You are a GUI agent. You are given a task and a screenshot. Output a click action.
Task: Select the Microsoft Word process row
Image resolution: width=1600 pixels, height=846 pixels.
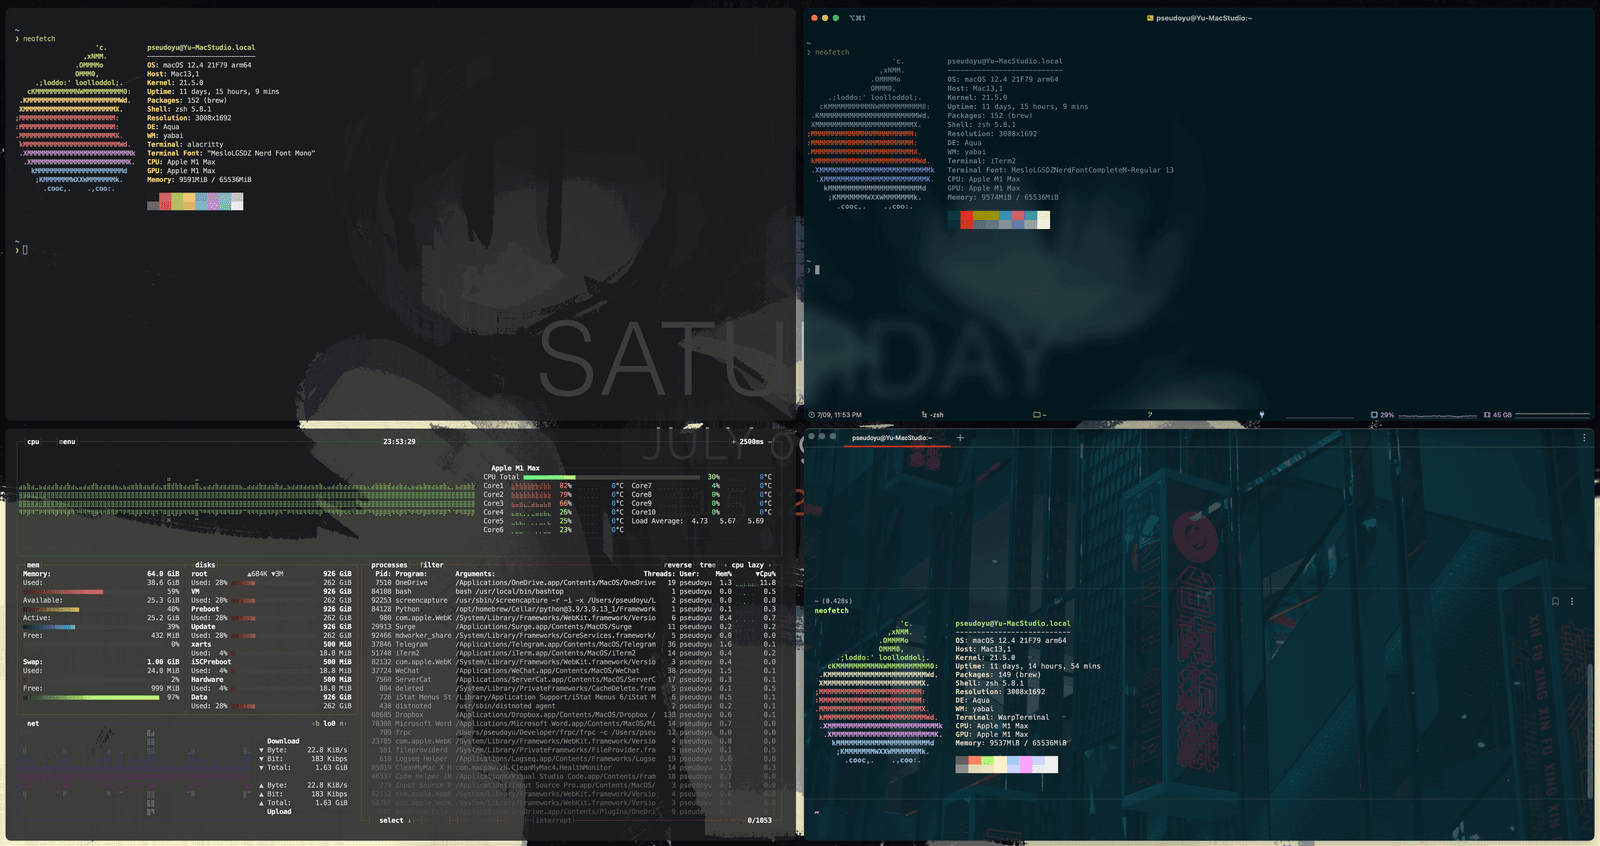(575, 723)
